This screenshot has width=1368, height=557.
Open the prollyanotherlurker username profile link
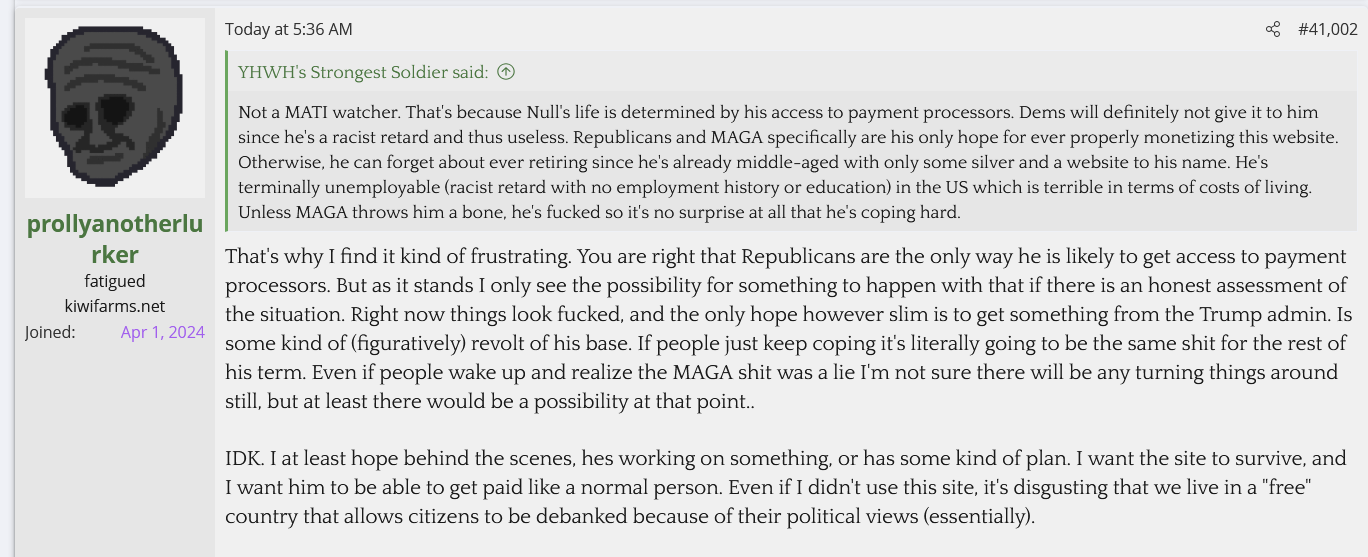115,241
